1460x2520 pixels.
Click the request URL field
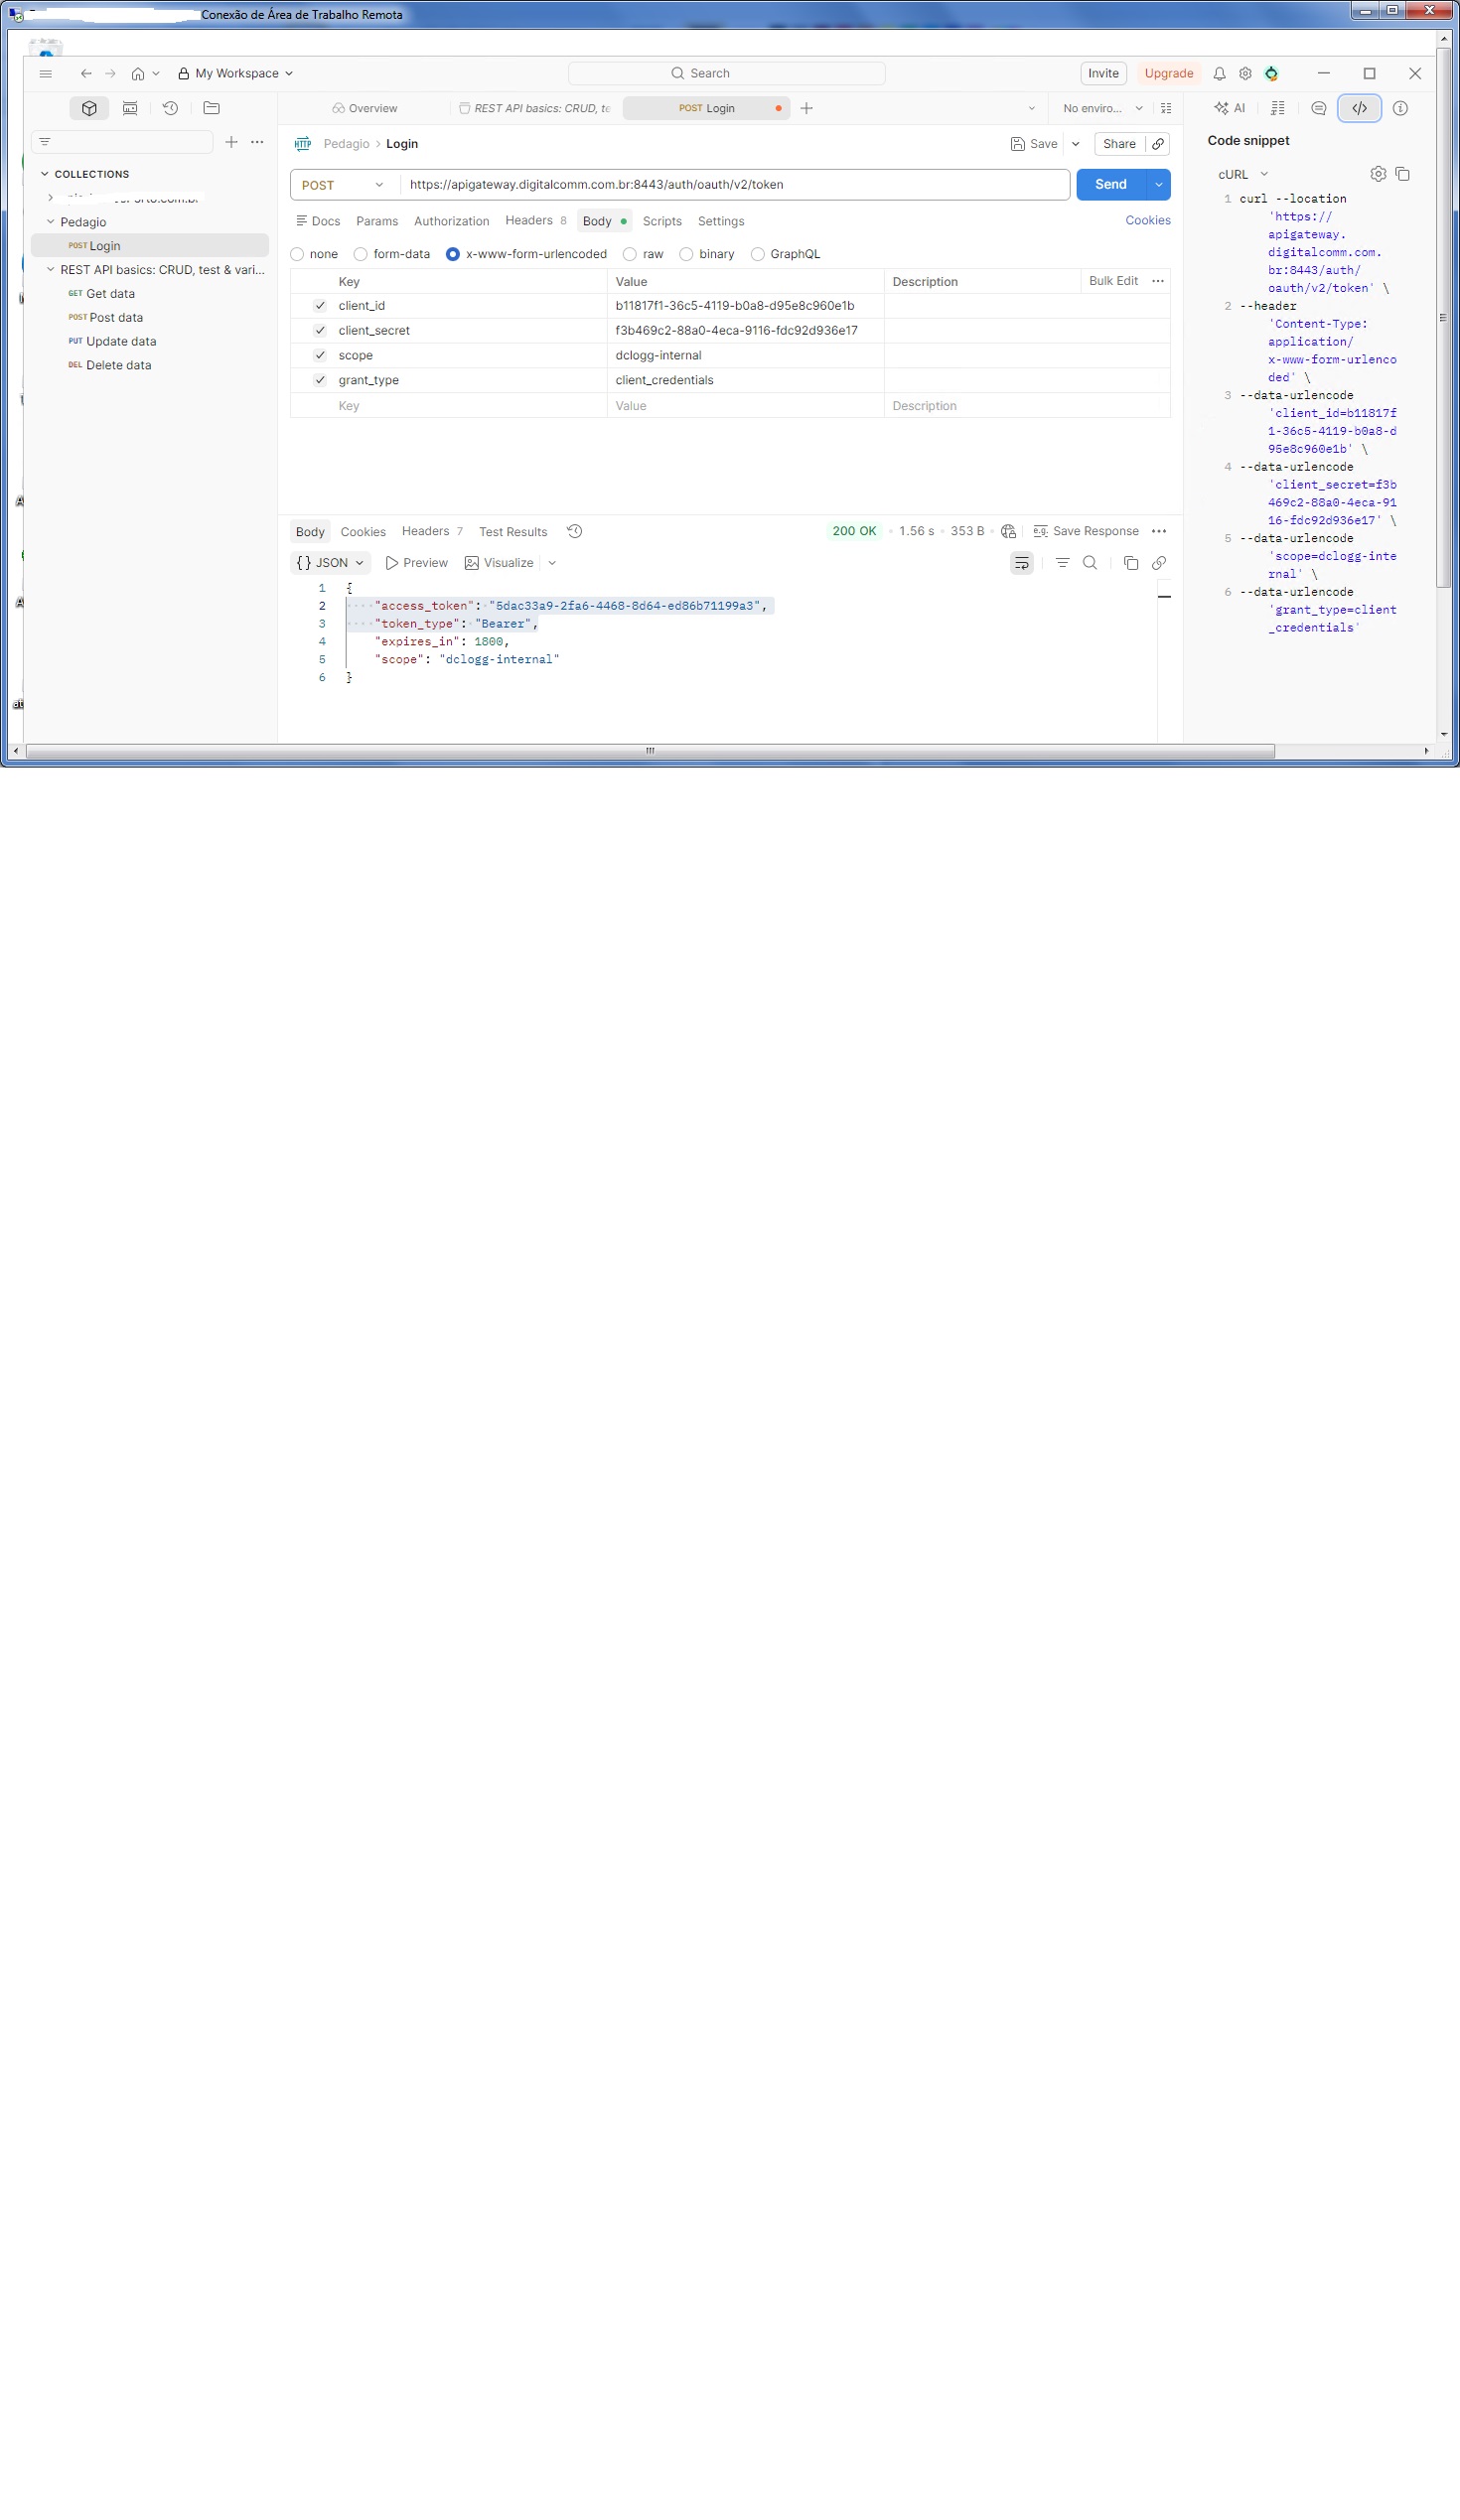click(x=735, y=185)
